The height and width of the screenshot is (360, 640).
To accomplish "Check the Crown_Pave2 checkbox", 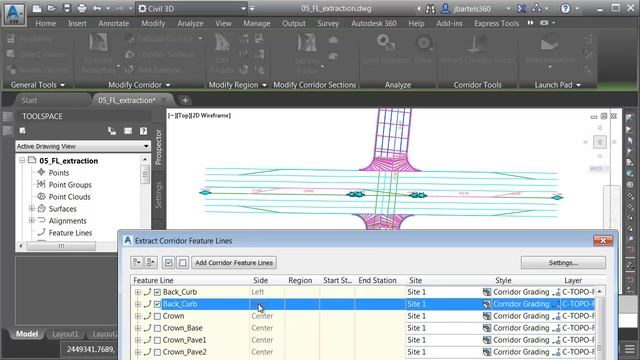I will 158,352.
